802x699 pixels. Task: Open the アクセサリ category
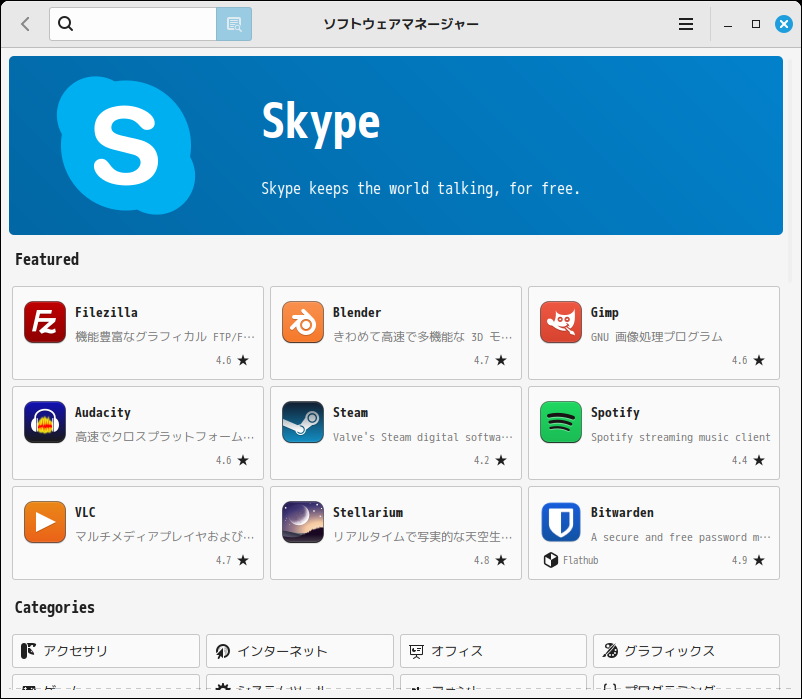(106, 651)
